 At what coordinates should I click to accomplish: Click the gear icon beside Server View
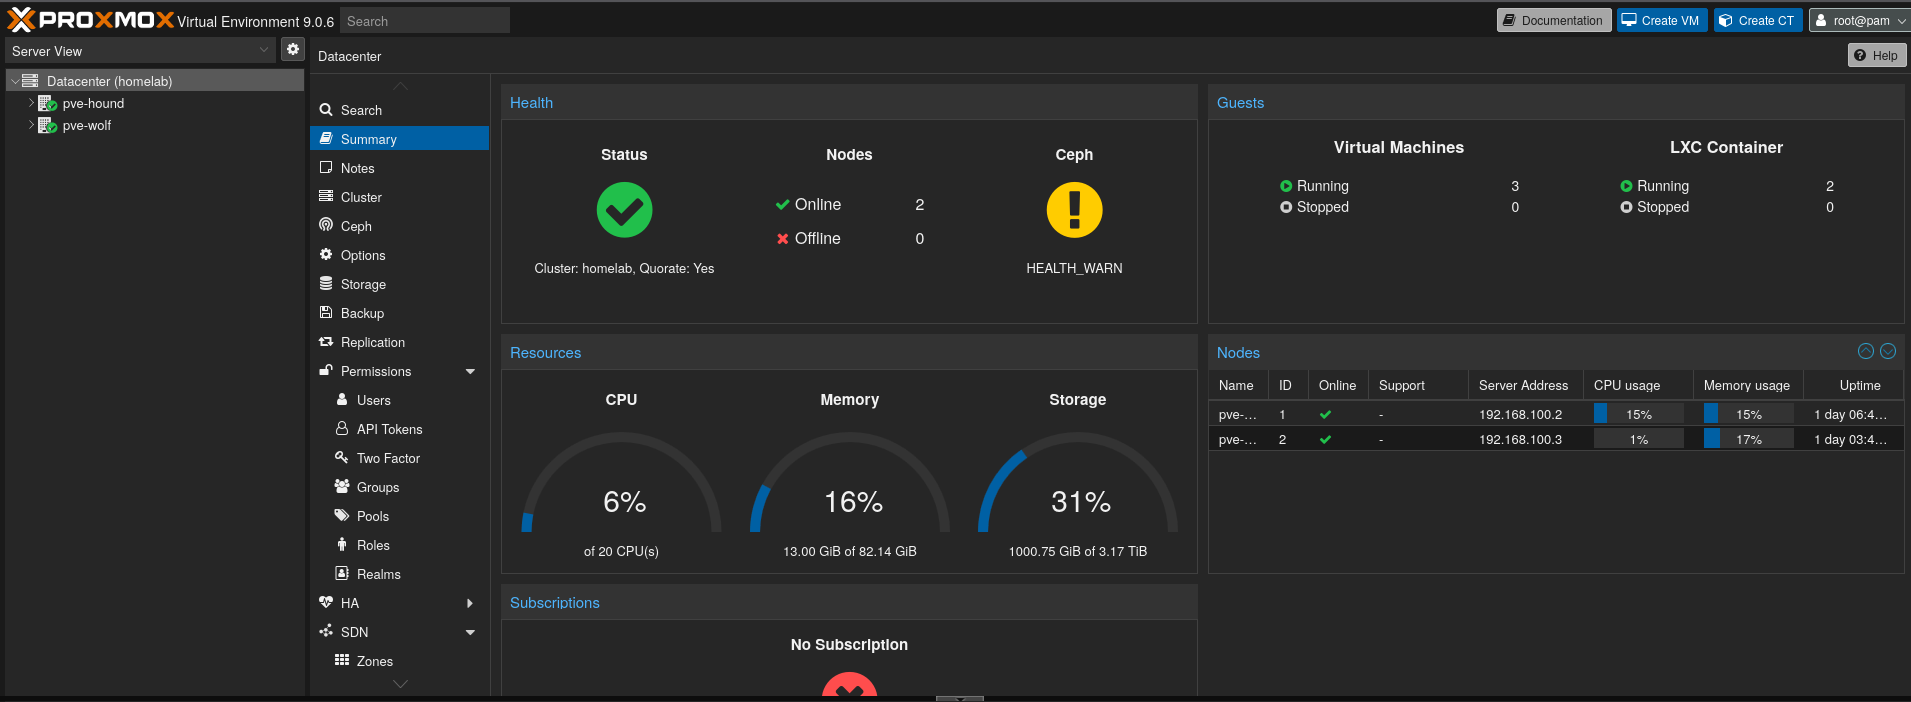pos(292,49)
